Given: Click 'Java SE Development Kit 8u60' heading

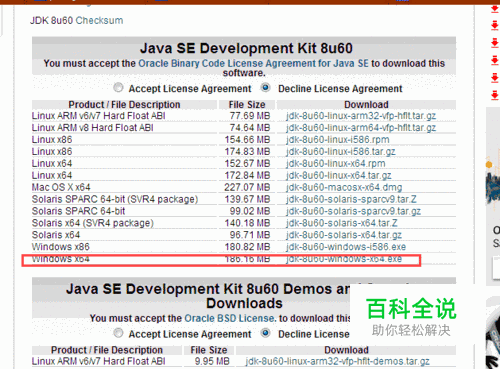Looking at the screenshot, I should (x=246, y=48).
